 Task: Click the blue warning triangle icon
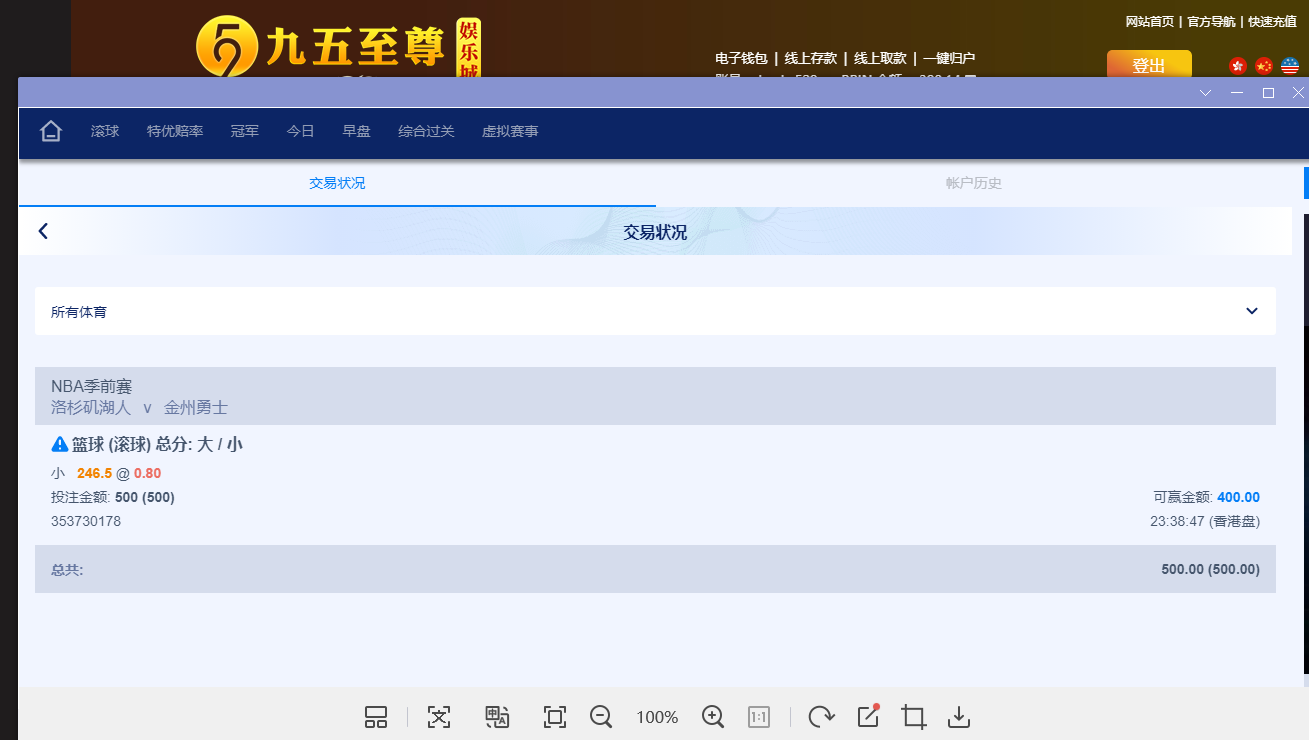60,444
